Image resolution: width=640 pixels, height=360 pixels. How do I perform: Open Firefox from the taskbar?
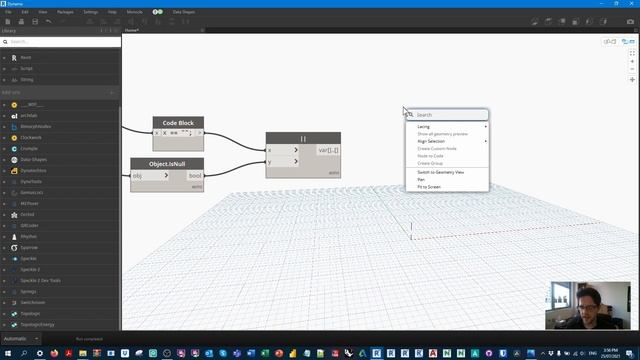(x=54, y=353)
